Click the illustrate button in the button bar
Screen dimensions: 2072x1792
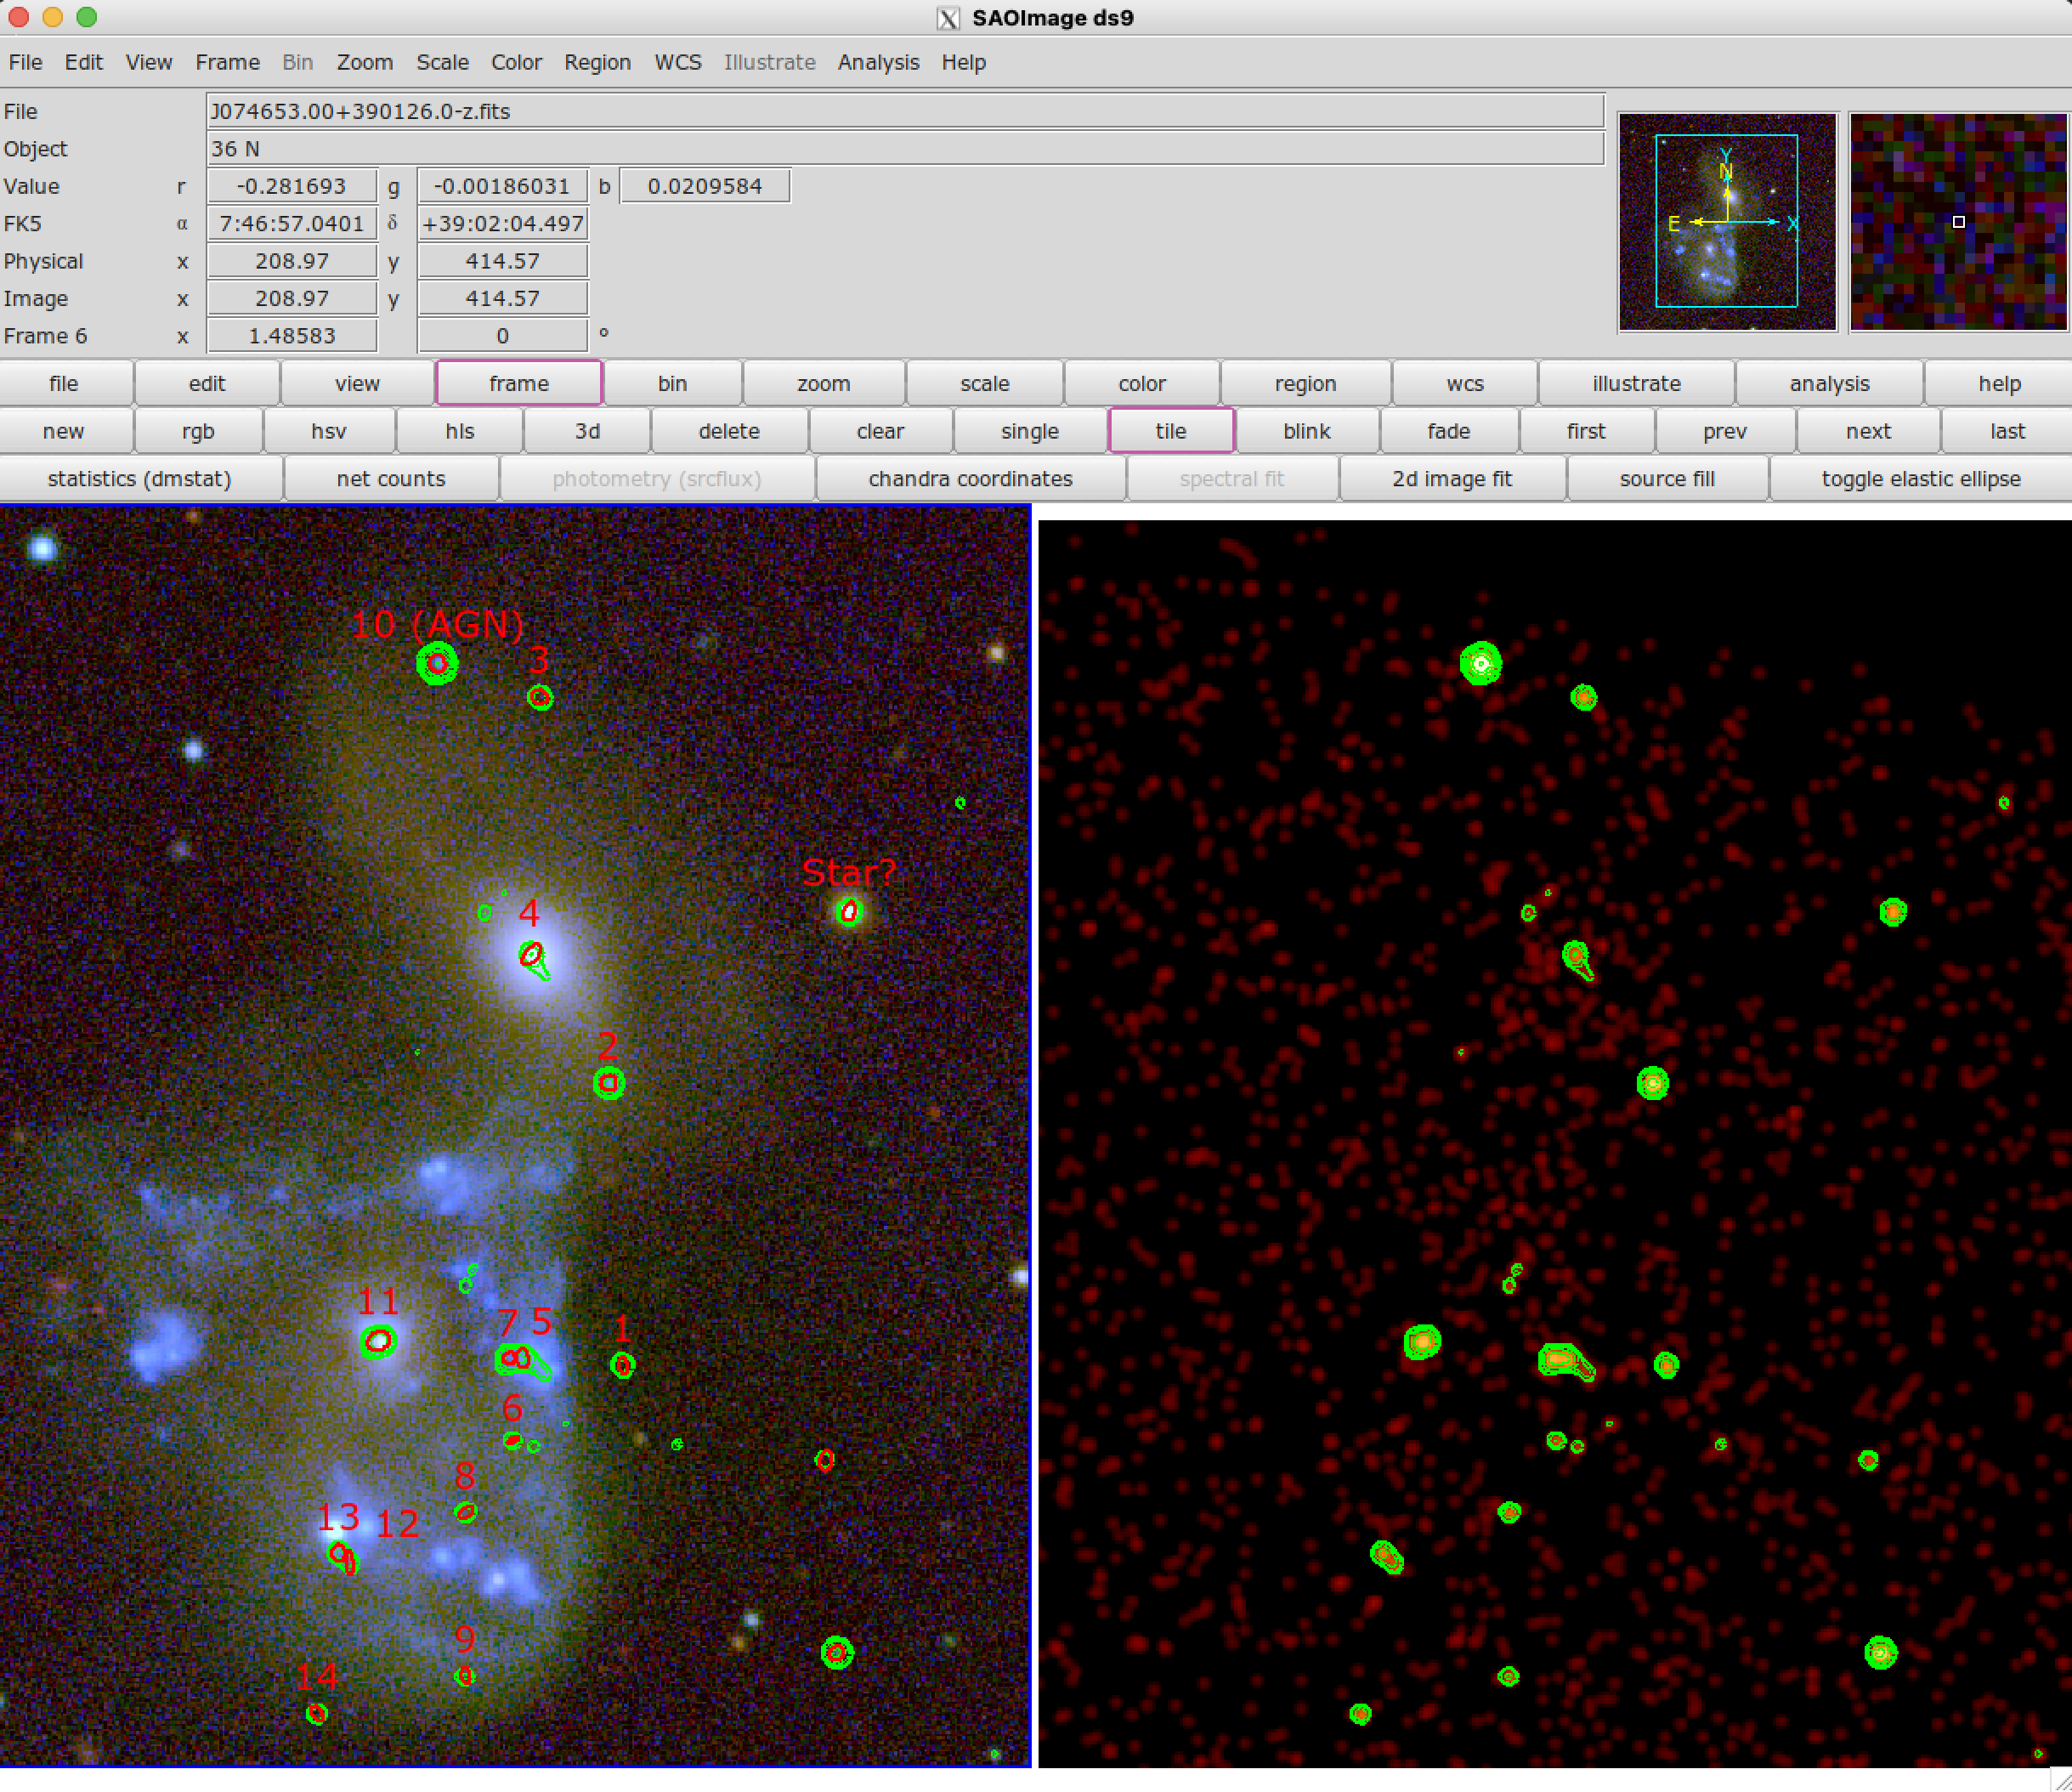(1637, 383)
